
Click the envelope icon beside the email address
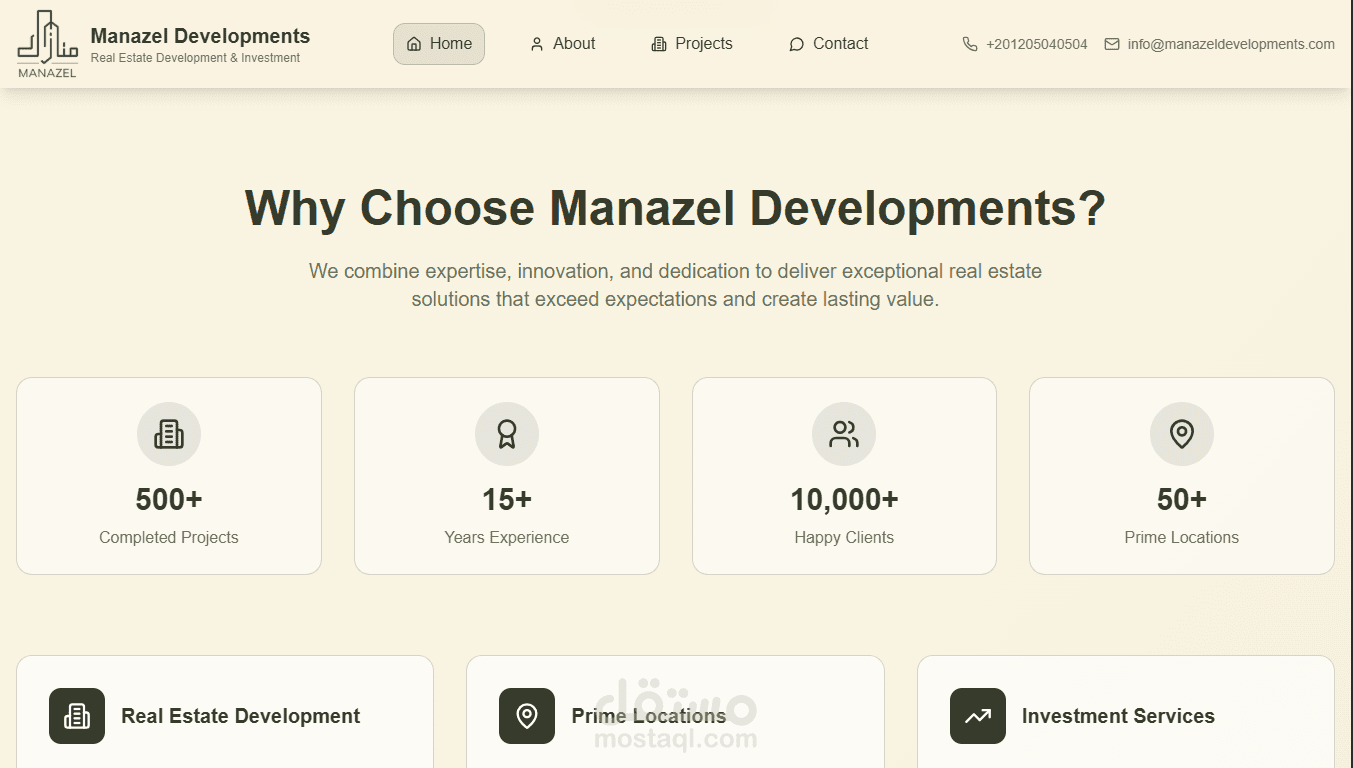click(1112, 44)
